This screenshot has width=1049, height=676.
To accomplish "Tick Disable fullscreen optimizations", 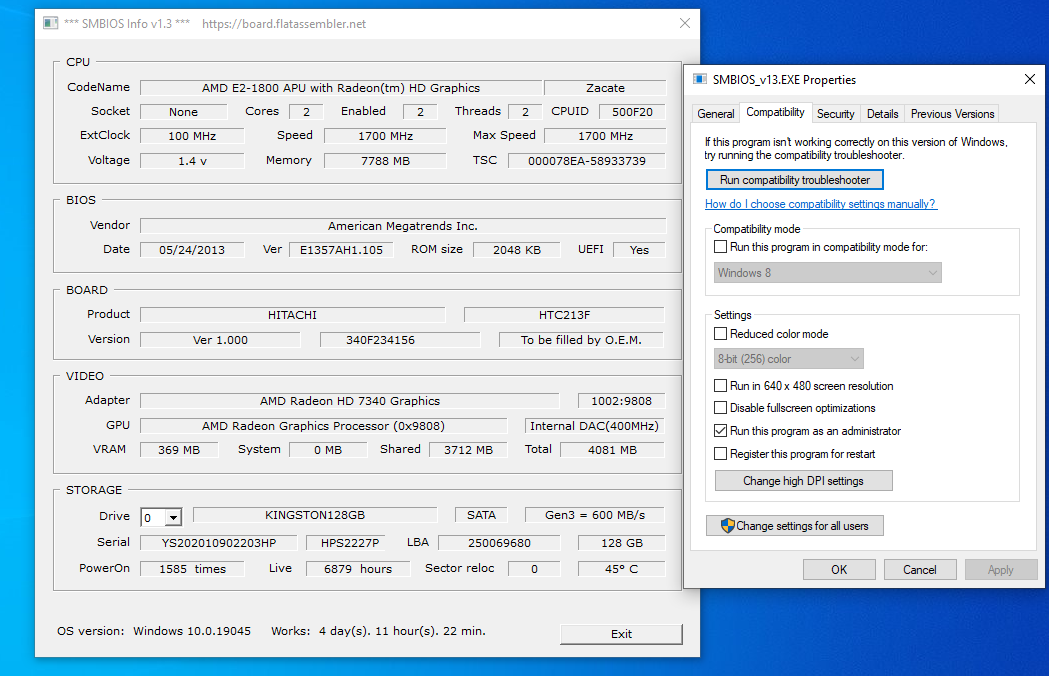I will (721, 408).
